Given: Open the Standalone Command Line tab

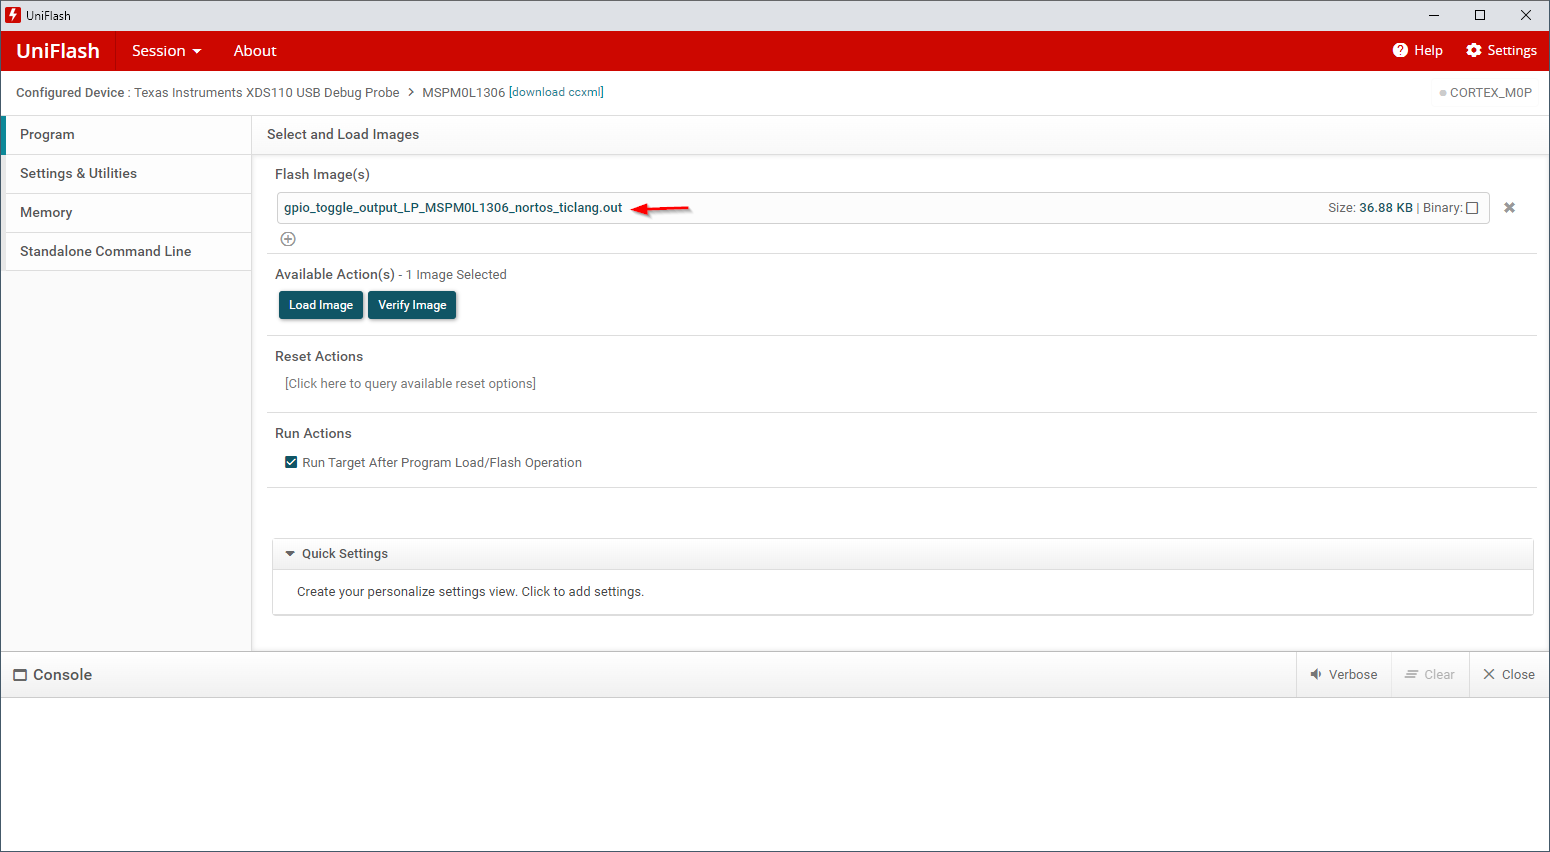Looking at the screenshot, I should pos(127,252).
